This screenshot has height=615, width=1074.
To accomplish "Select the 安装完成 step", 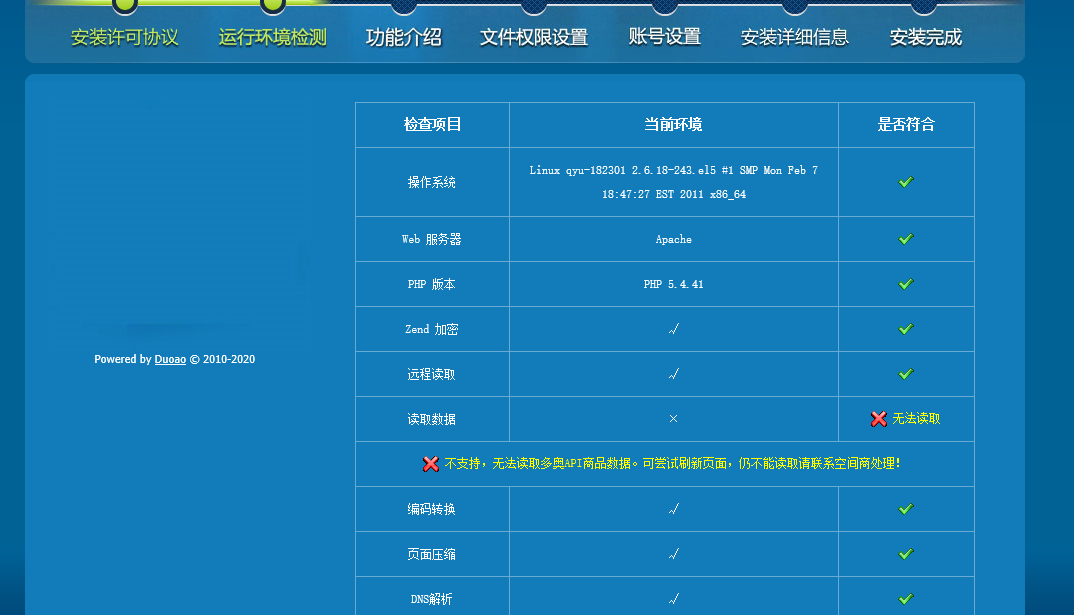I will [x=925, y=38].
